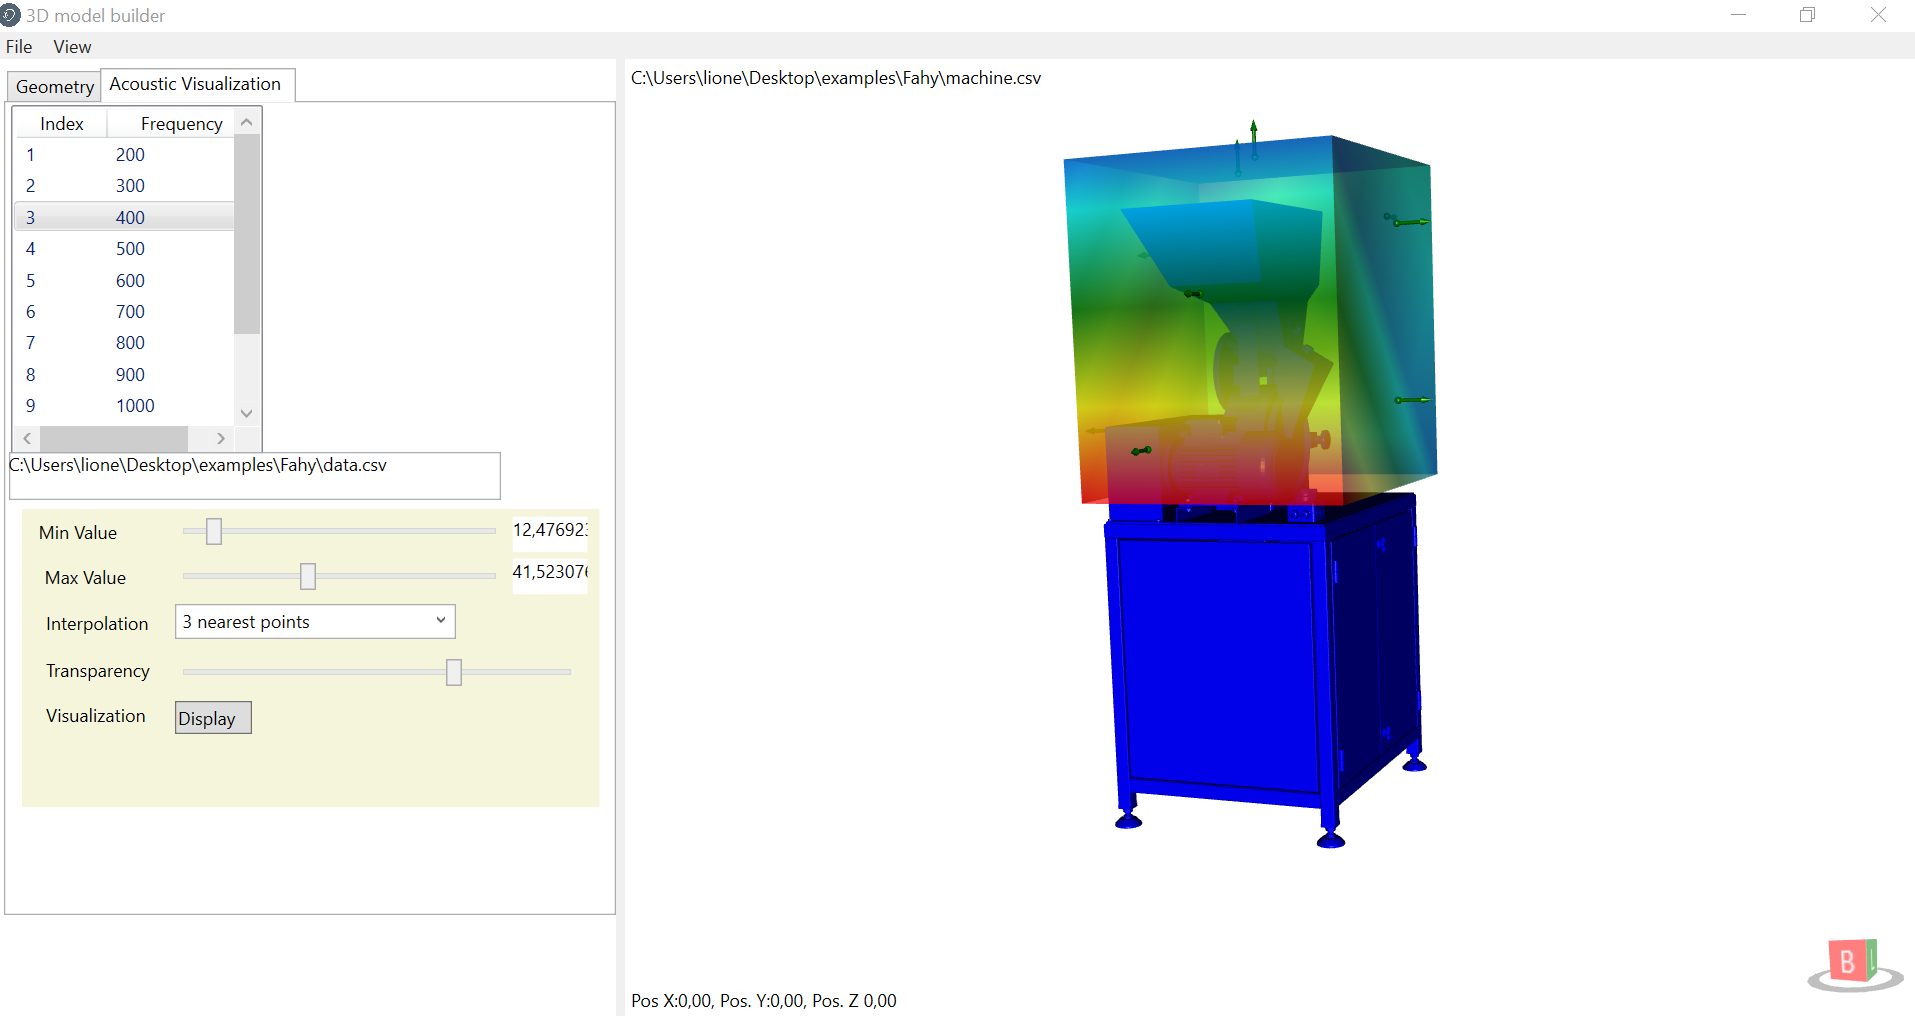The width and height of the screenshot is (1915, 1016).
Task: Open the File menu
Action: [19, 47]
